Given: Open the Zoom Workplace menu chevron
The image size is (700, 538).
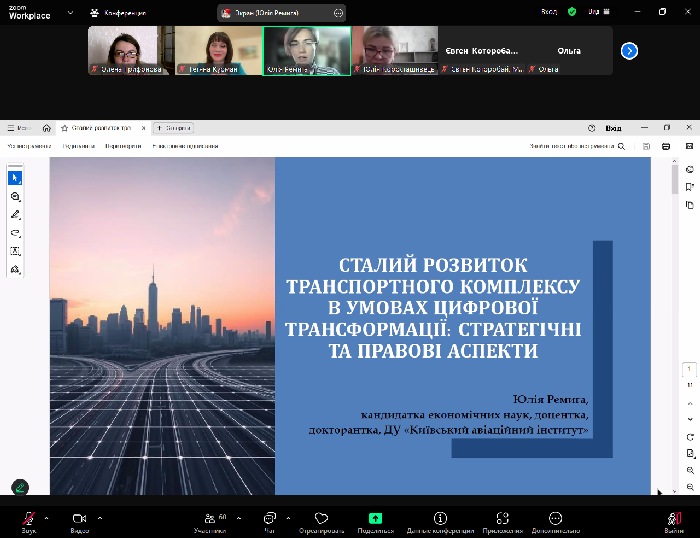Looking at the screenshot, I should point(69,13).
